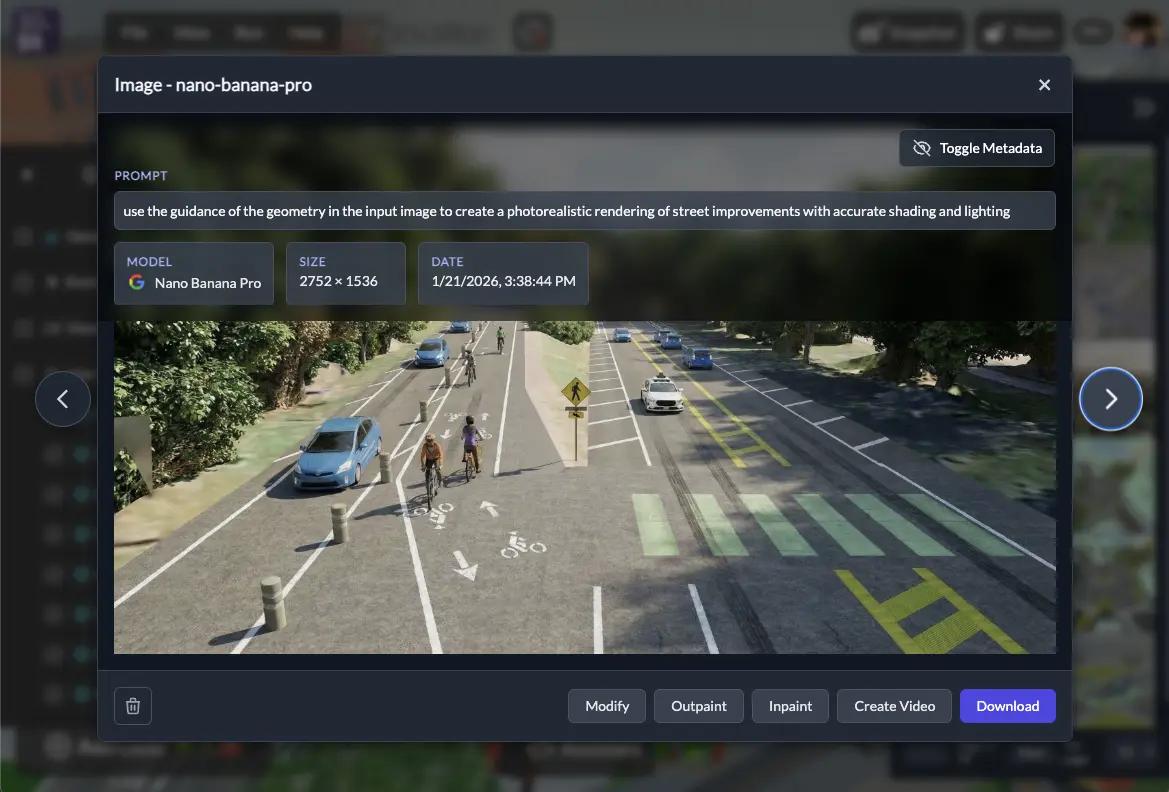Viewport: 1169px width, 792px height.
Task: Open the Help menu
Action: coord(305,32)
